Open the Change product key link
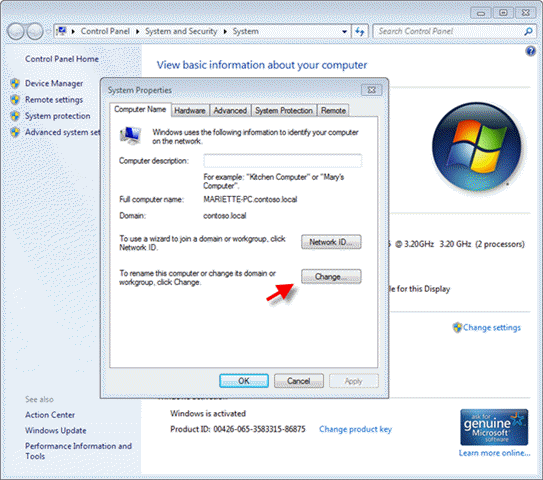The image size is (543, 480). point(355,429)
